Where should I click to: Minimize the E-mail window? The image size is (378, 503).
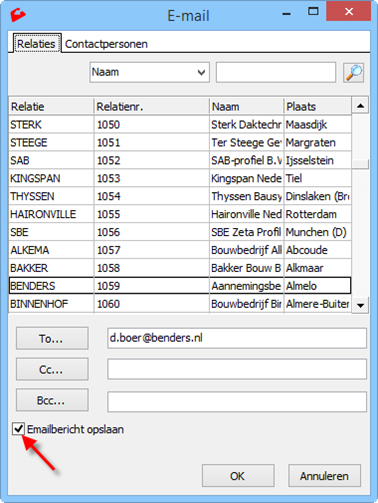pos(287,14)
